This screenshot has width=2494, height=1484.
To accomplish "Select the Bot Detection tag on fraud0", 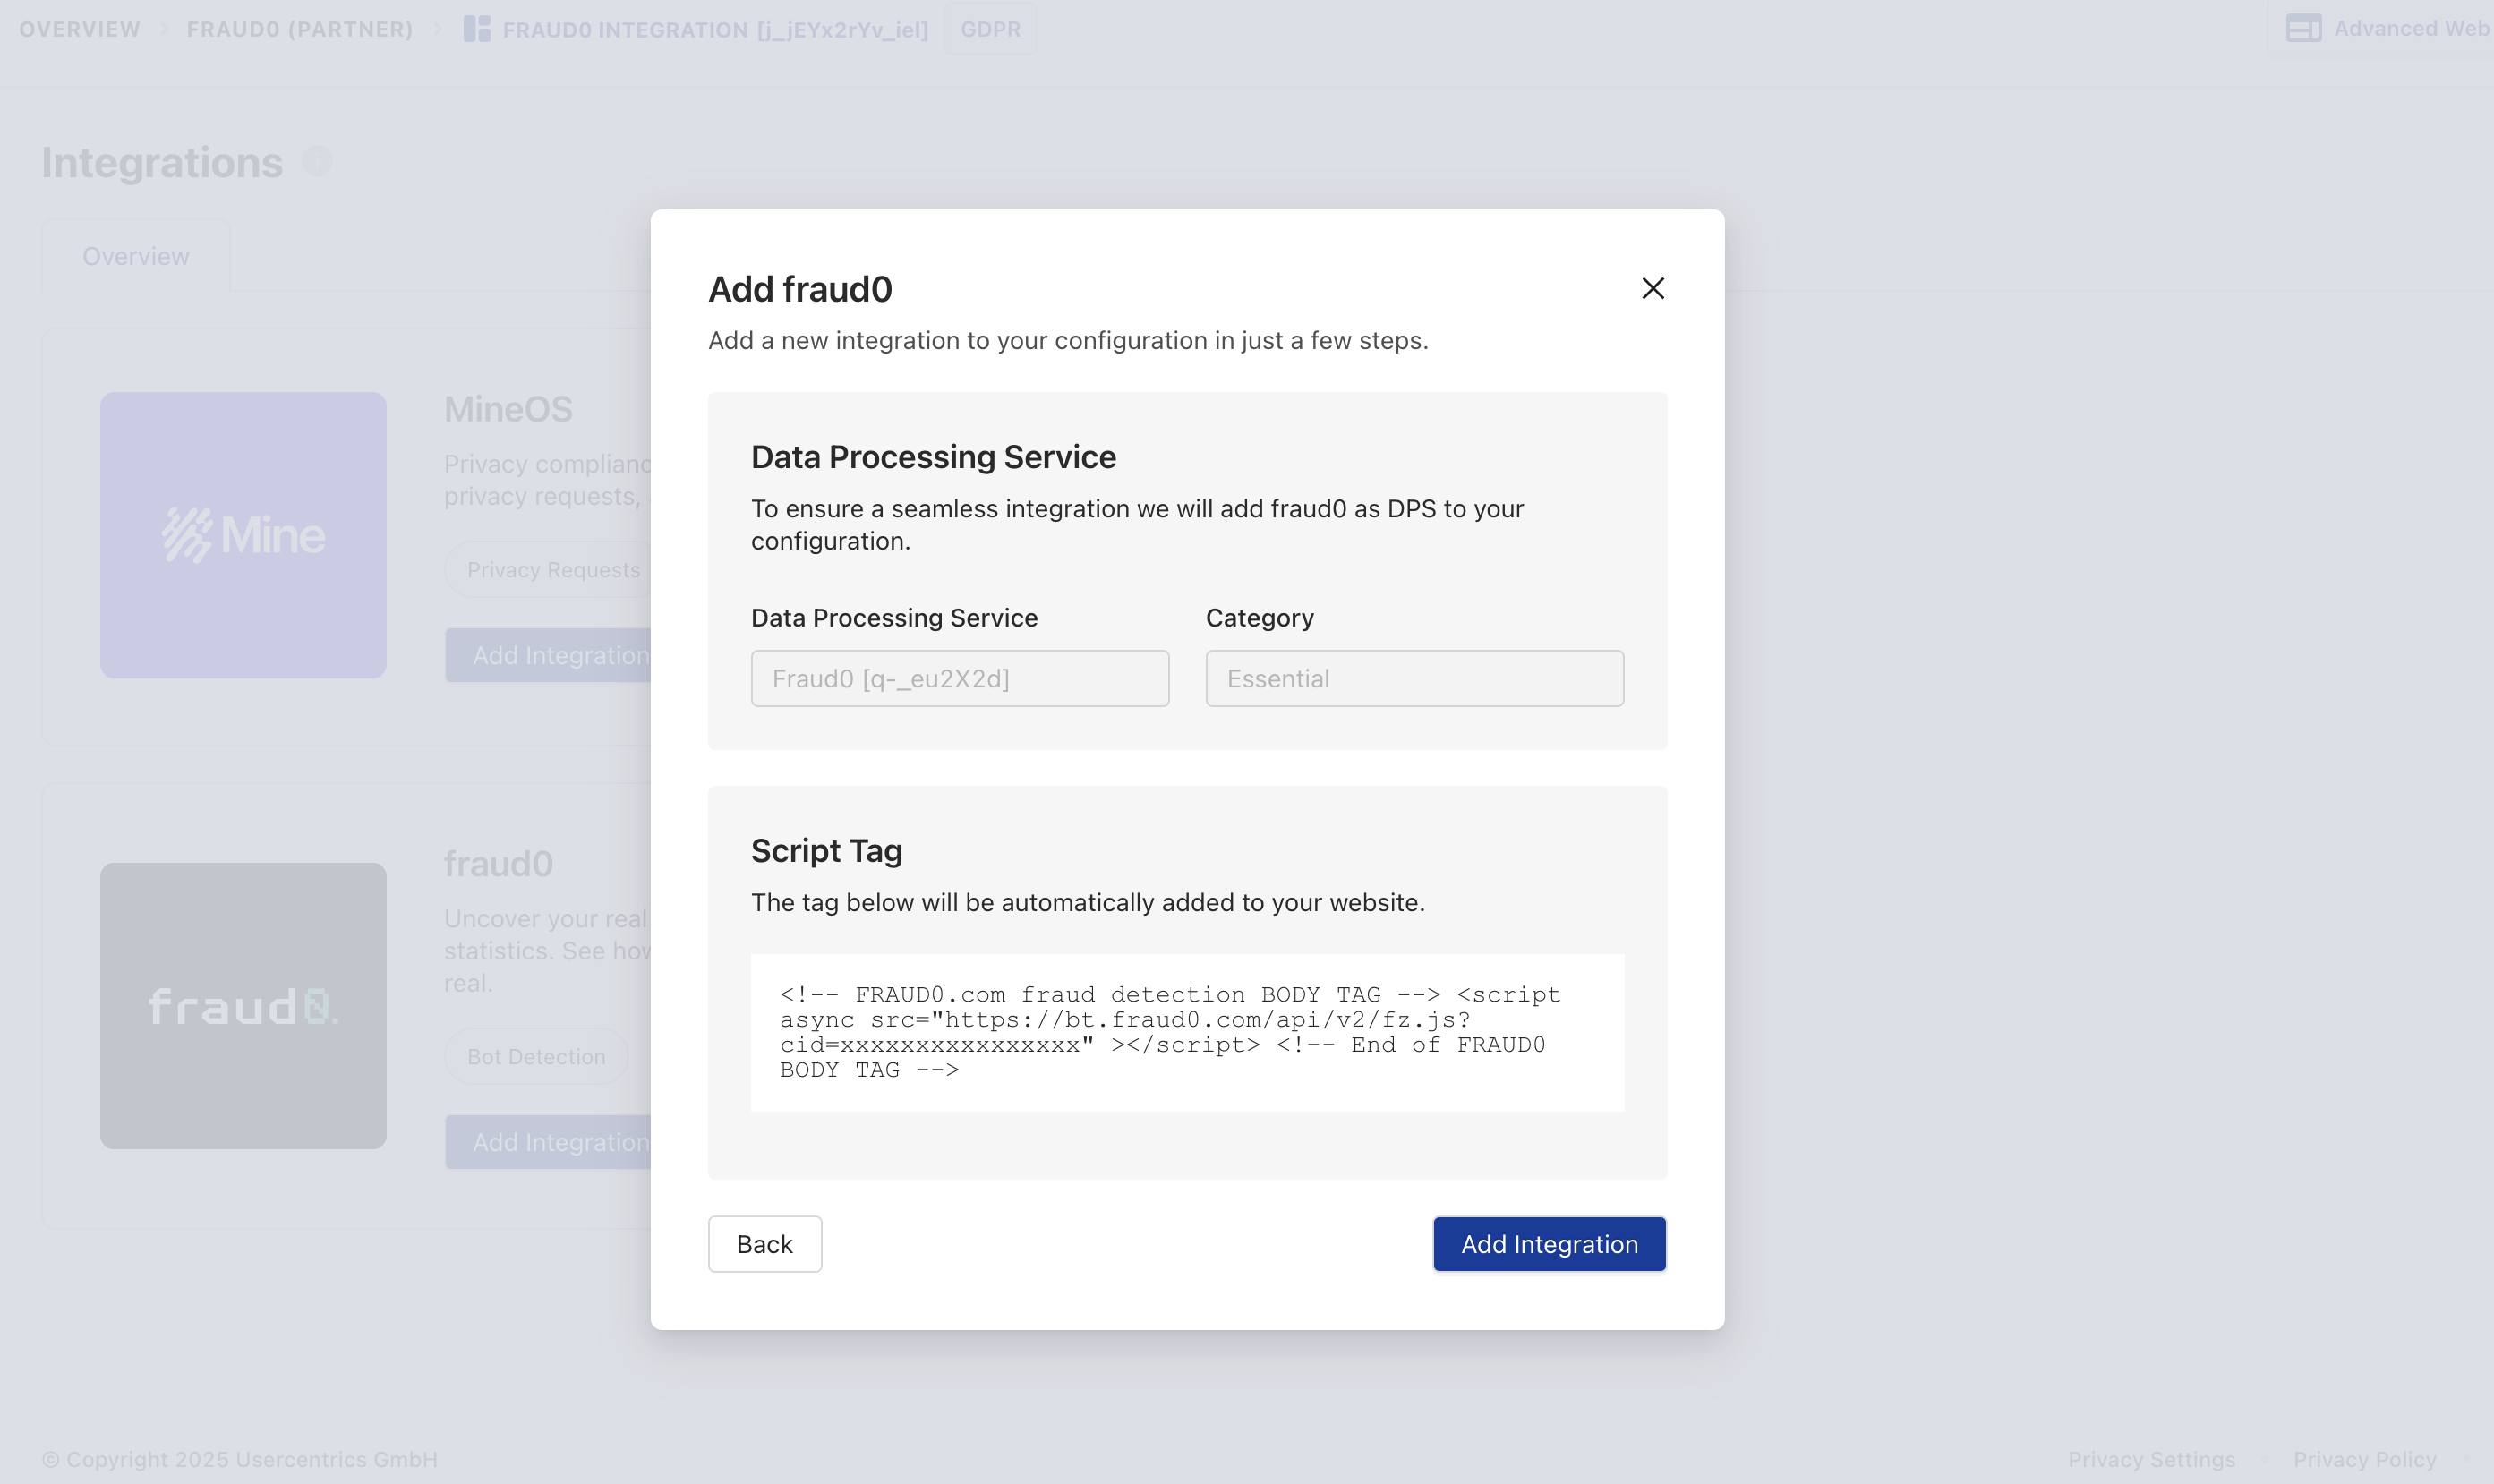I will click(536, 1056).
